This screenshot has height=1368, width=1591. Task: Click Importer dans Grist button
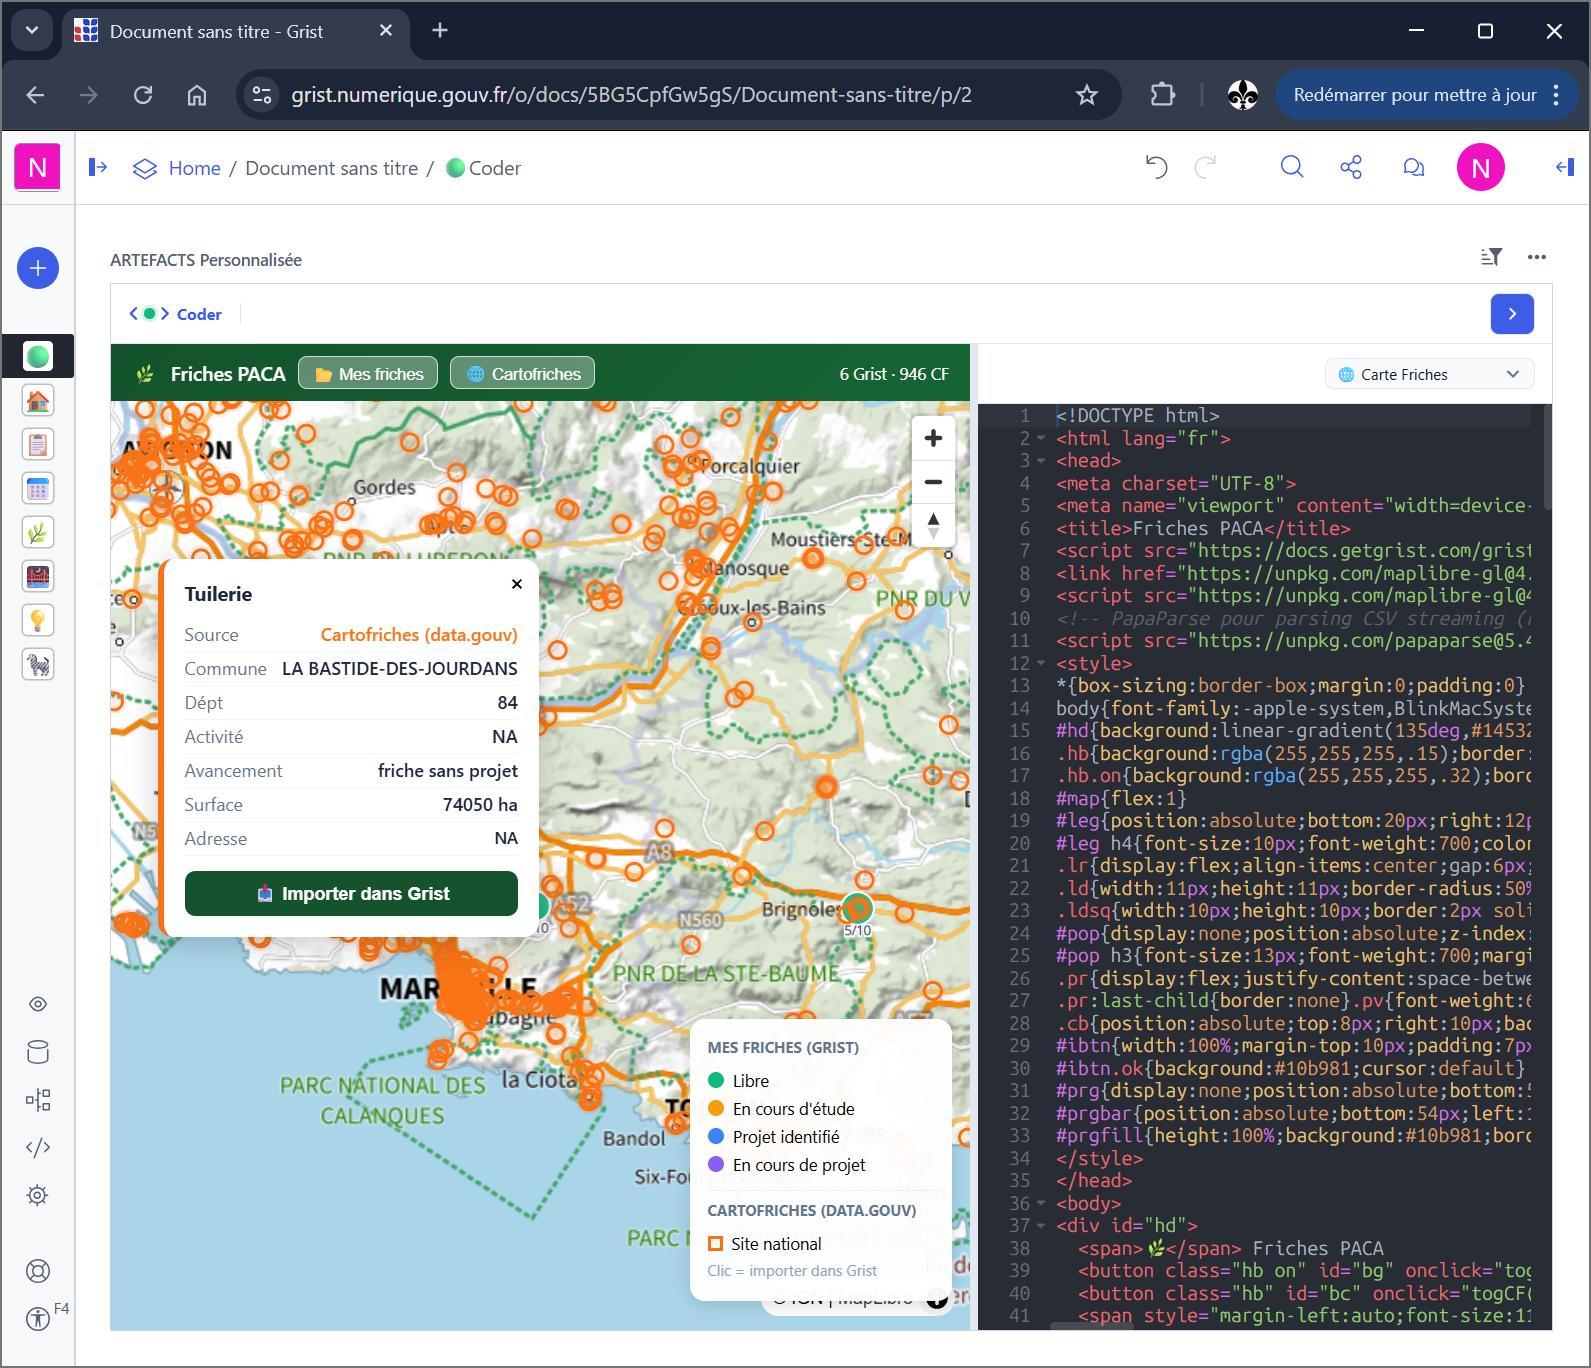[x=351, y=893]
